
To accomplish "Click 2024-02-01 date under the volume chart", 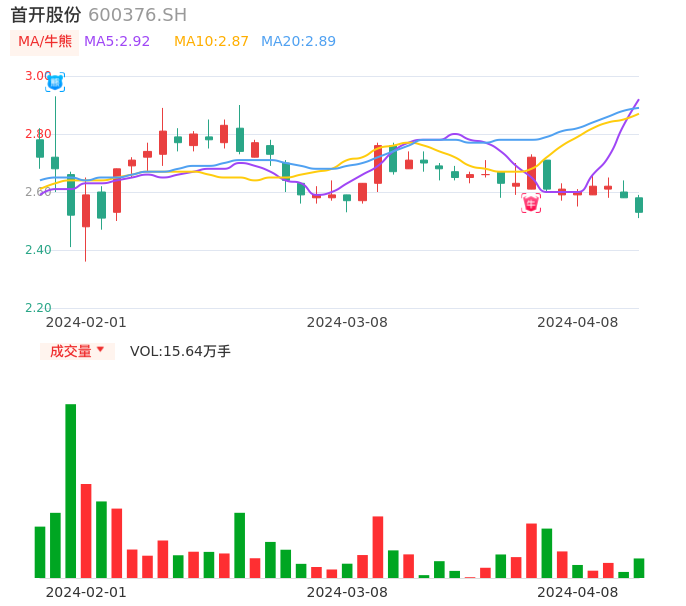I will [86, 592].
